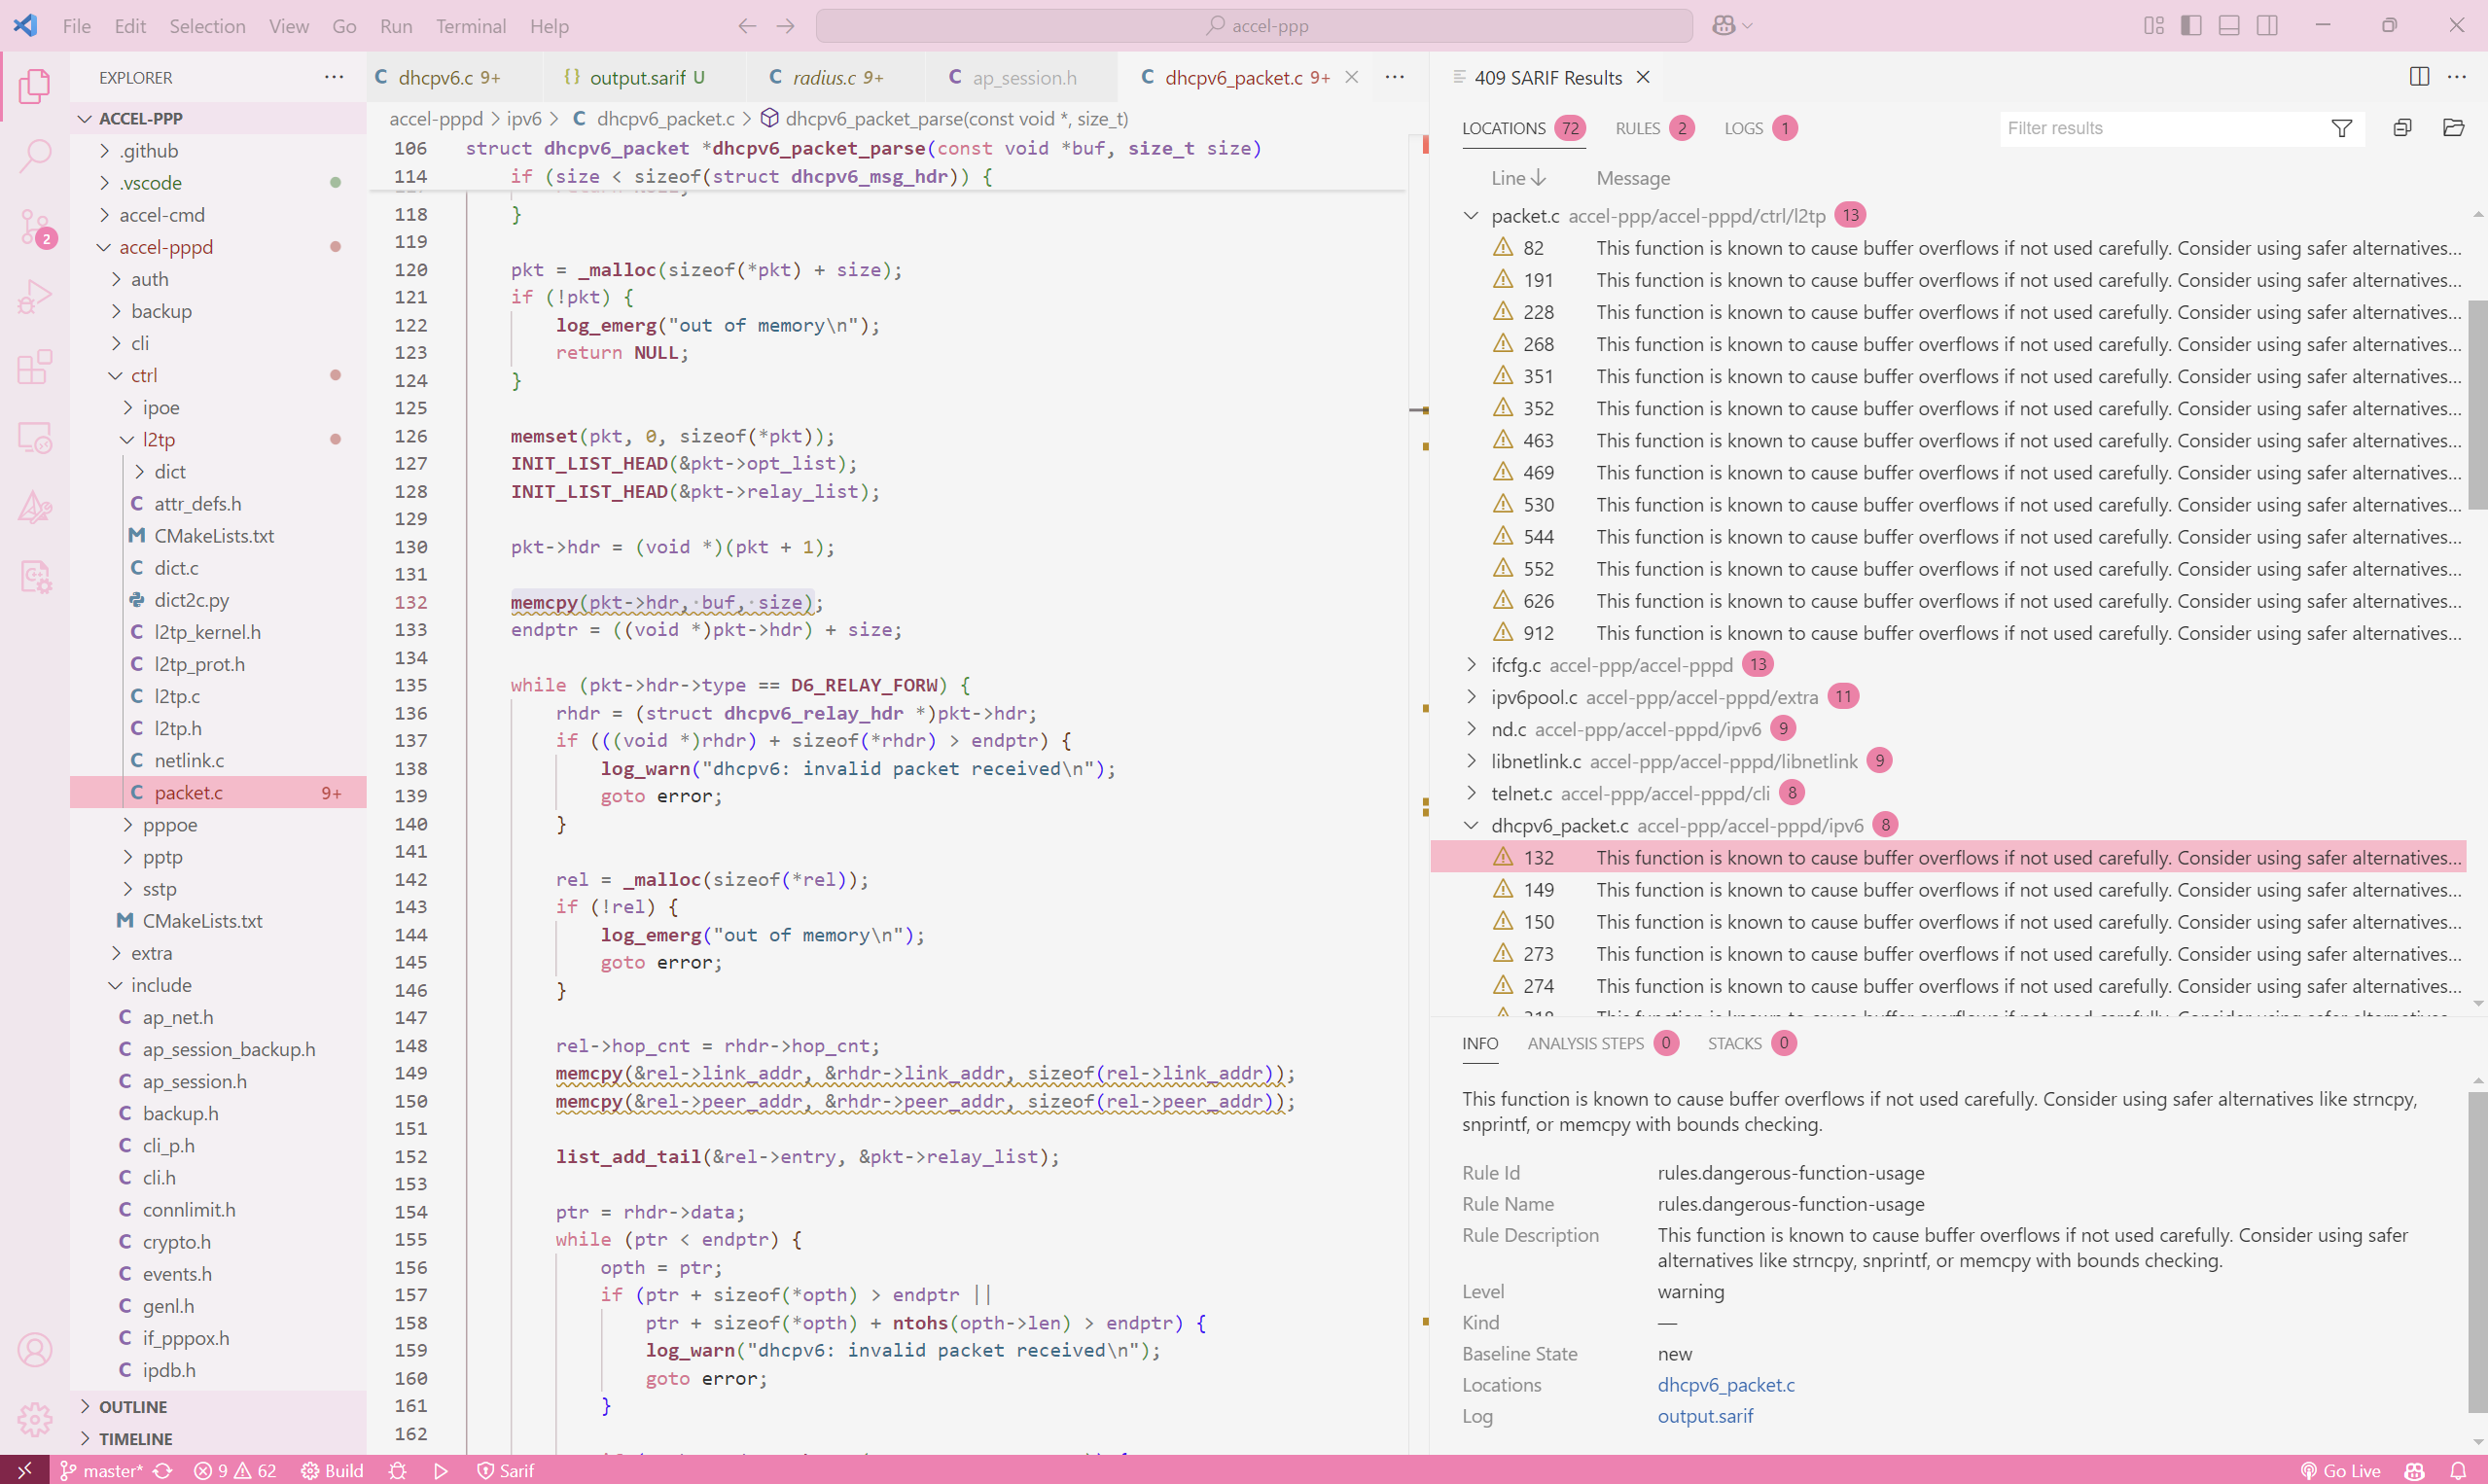Image resolution: width=2488 pixels, height=1484 pixels.
Task: Toggle Primary Side Bar visibility
Action: coord(2191,26)
